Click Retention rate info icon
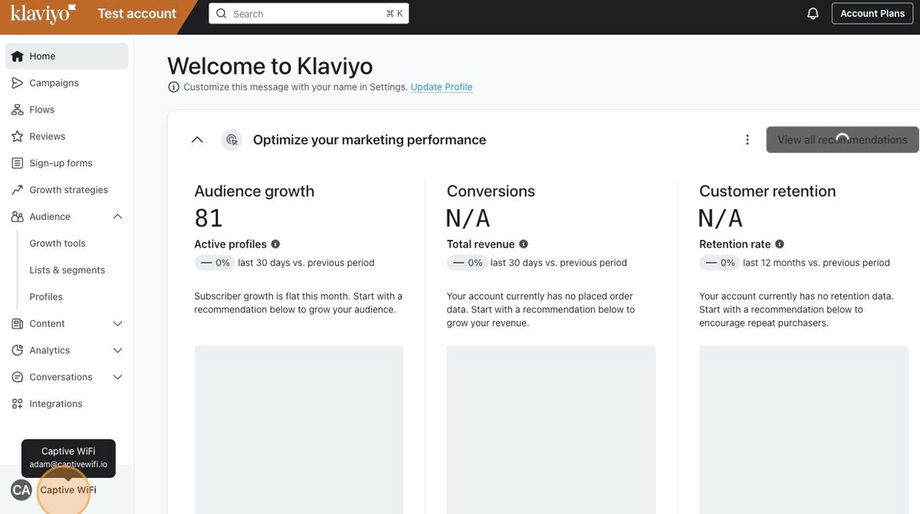 tap(780, 244)
